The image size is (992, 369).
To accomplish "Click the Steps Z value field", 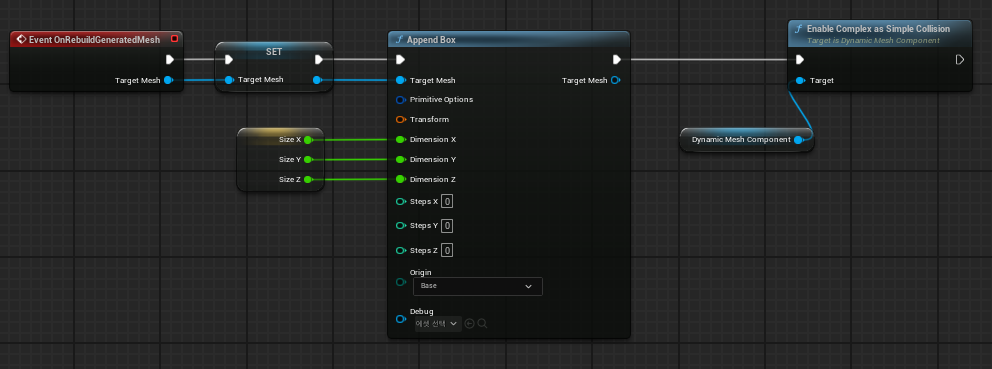I will 447,251.
